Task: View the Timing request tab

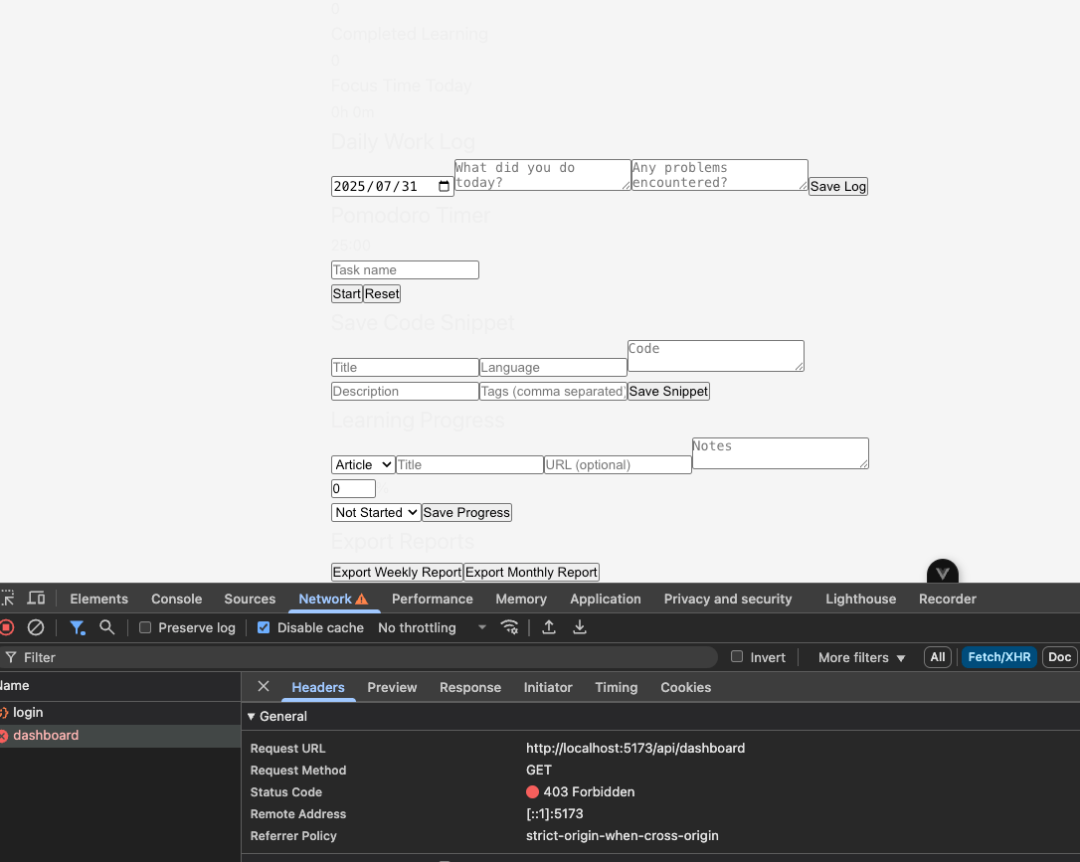Action: pyautogui.click(x=616, y=687)
